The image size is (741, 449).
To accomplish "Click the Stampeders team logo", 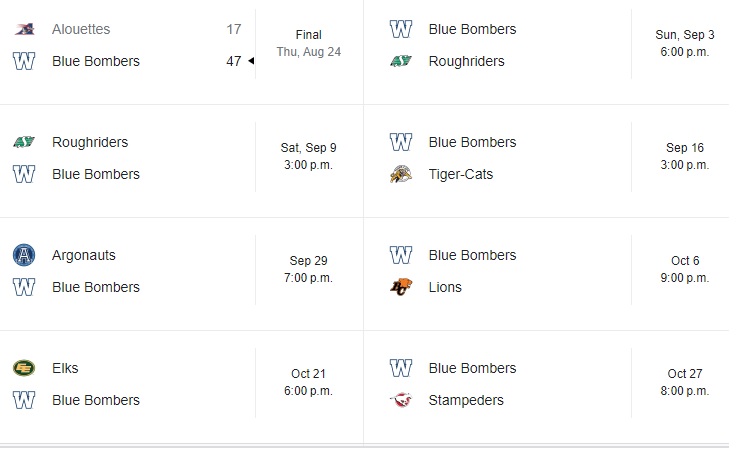I will [x=401, y=401].
